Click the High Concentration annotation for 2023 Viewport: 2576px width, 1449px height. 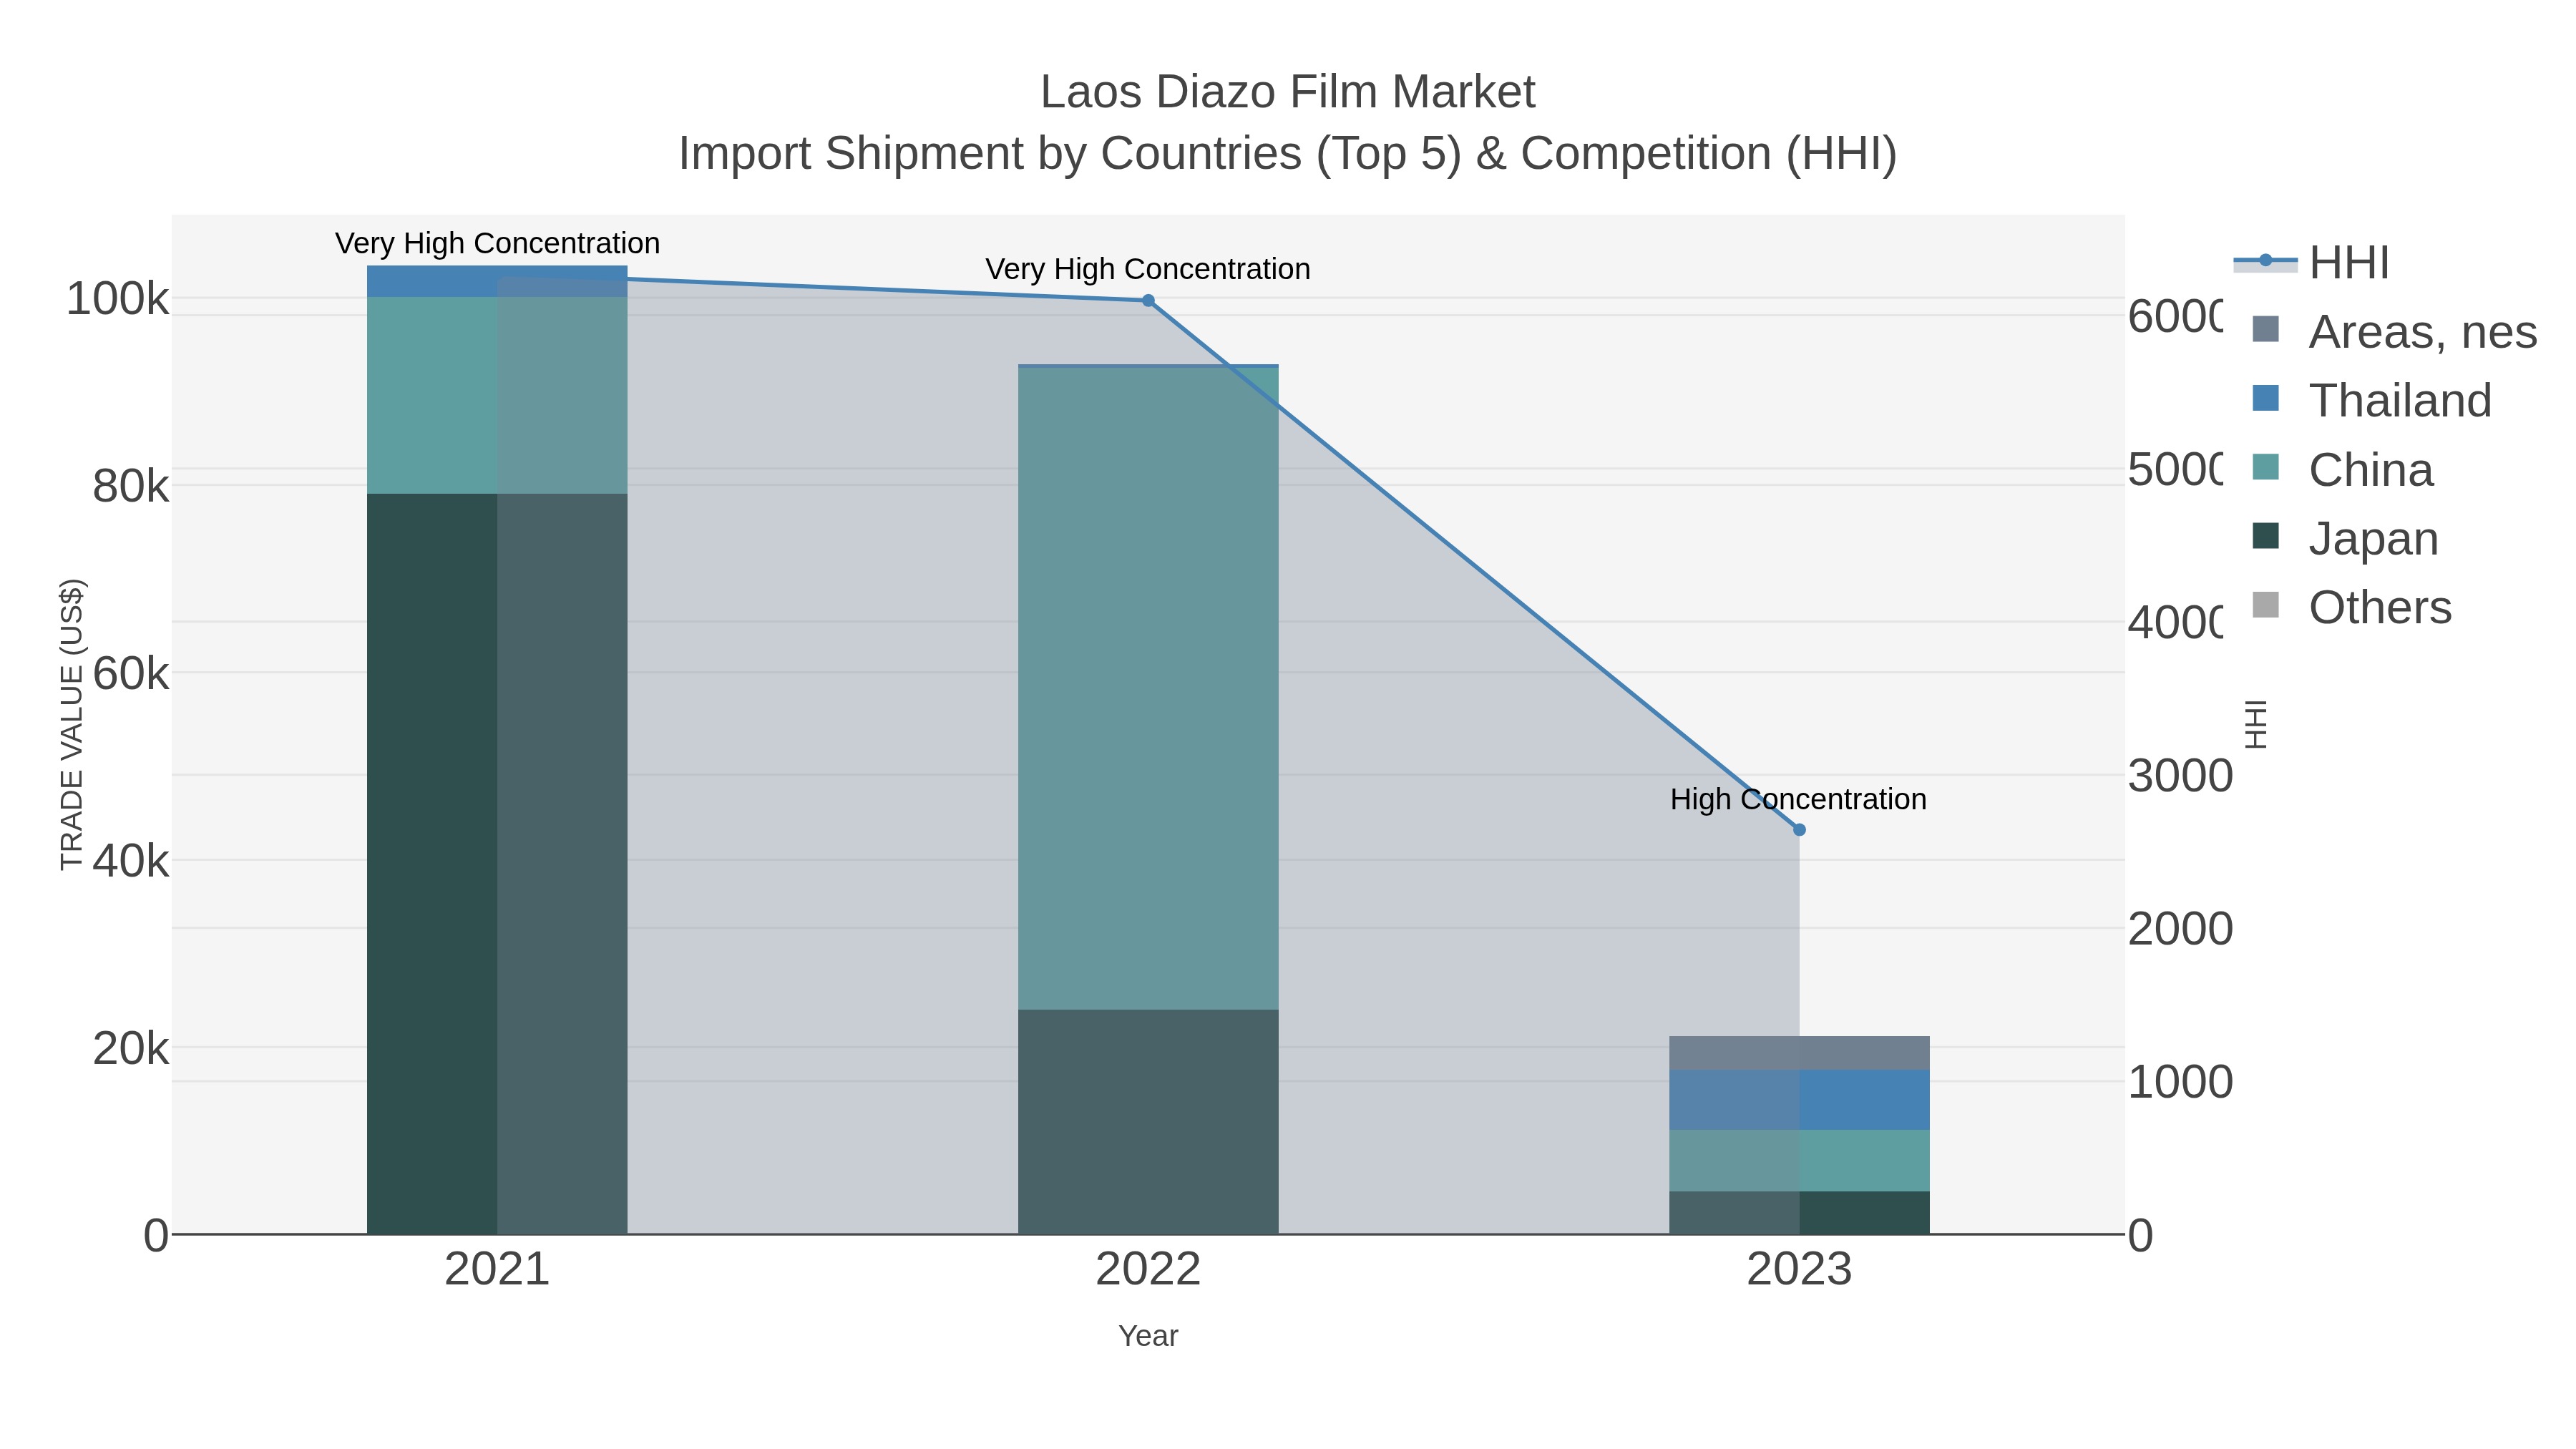[x=1798, y=799]
